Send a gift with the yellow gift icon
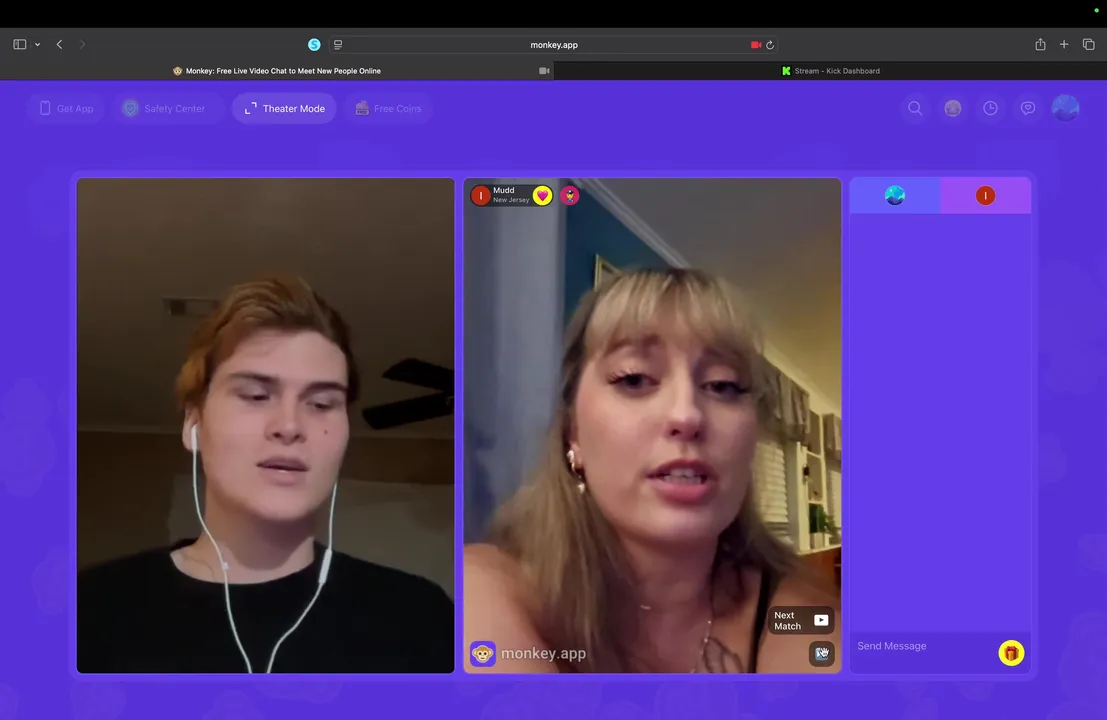 (1011, 653)
